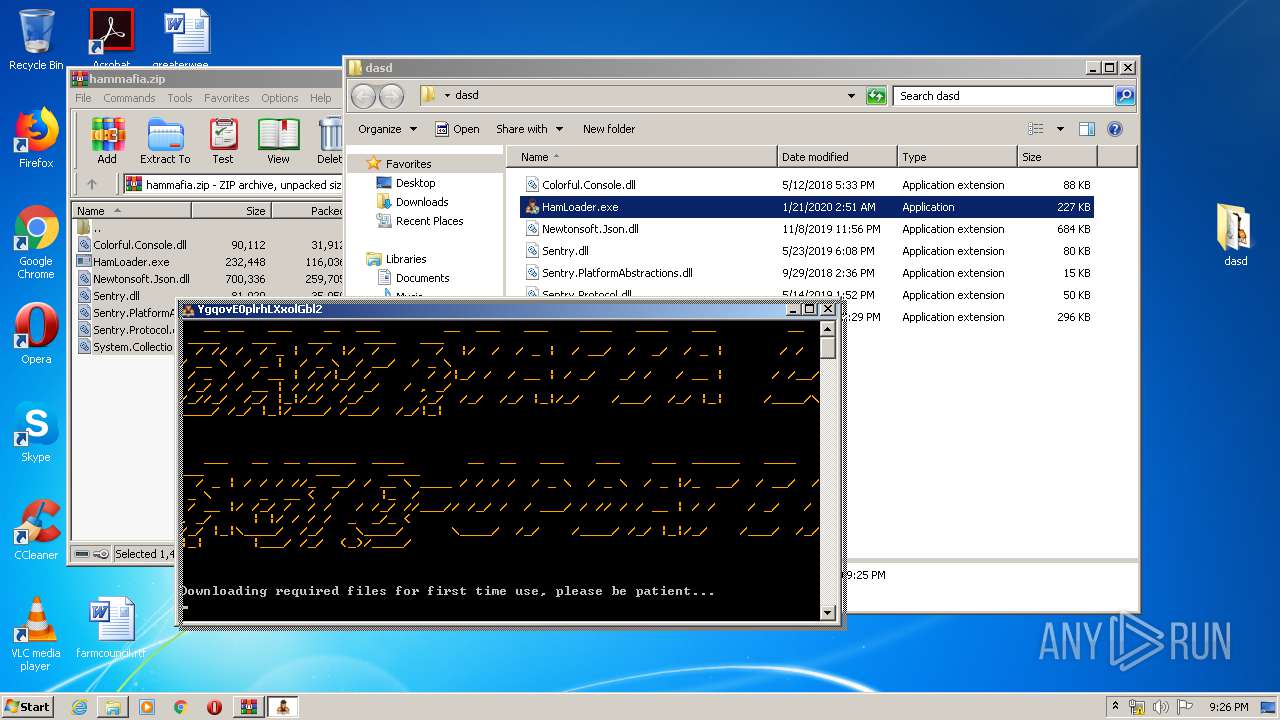Image resolution: width=1280 pixels, height=720 pixels.
Task: Expand the address bar history dropdown
Action: (851, 96)
